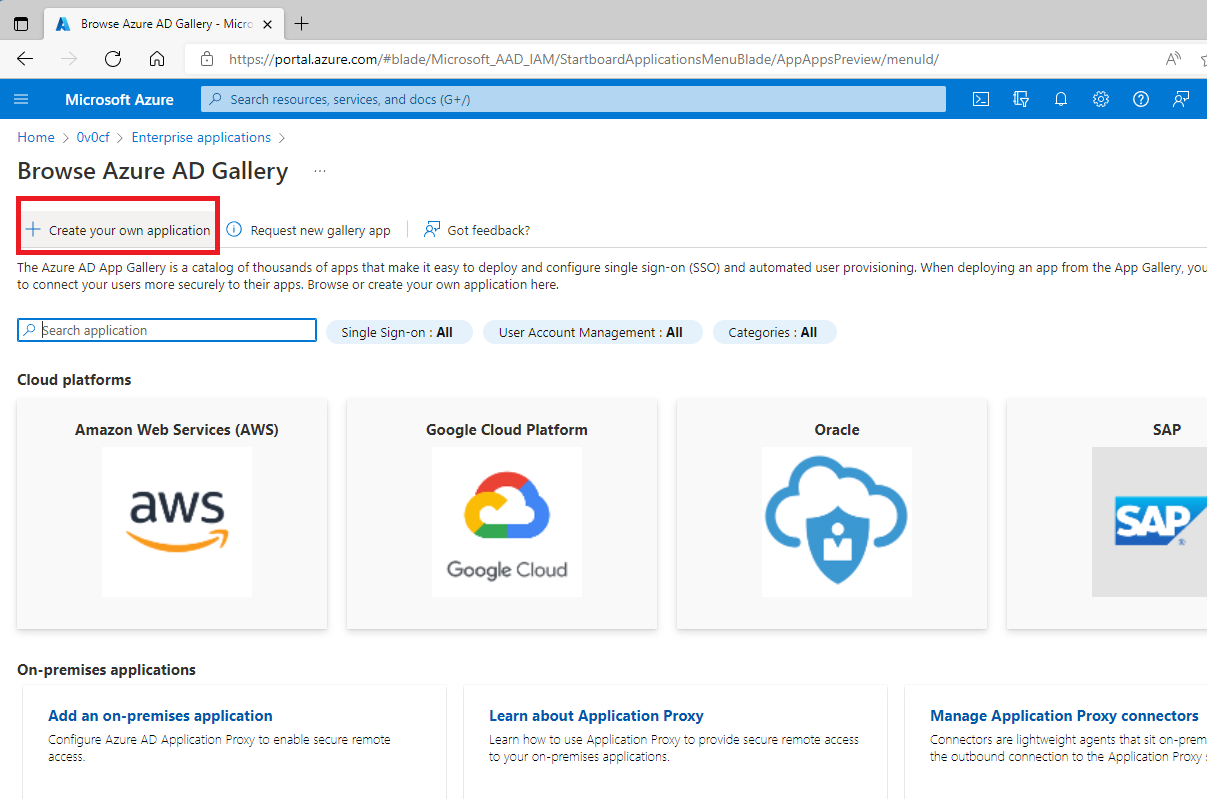Click the browser address bar URL
Screen dimensions: 1207x799
click(584, 59)
